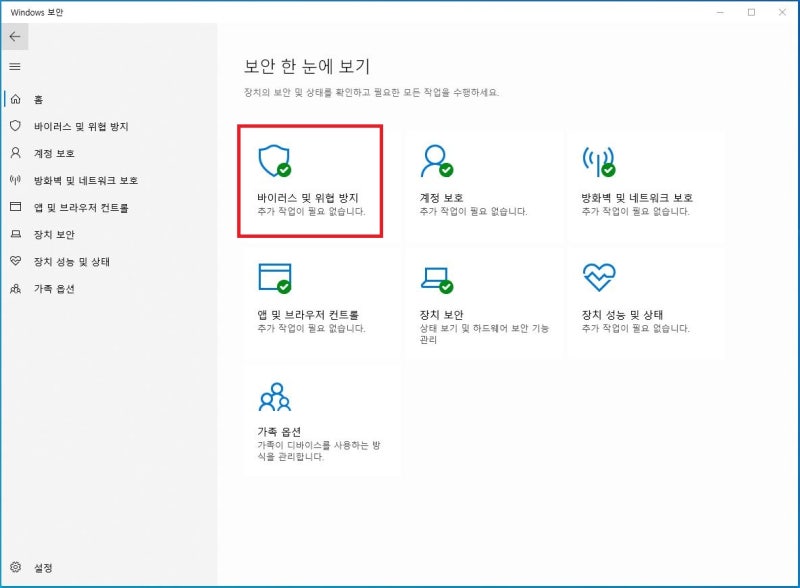Click the person icon for 계정 보호 in sidebar
This screenshot has height=588, width=800.
point(16,153)
